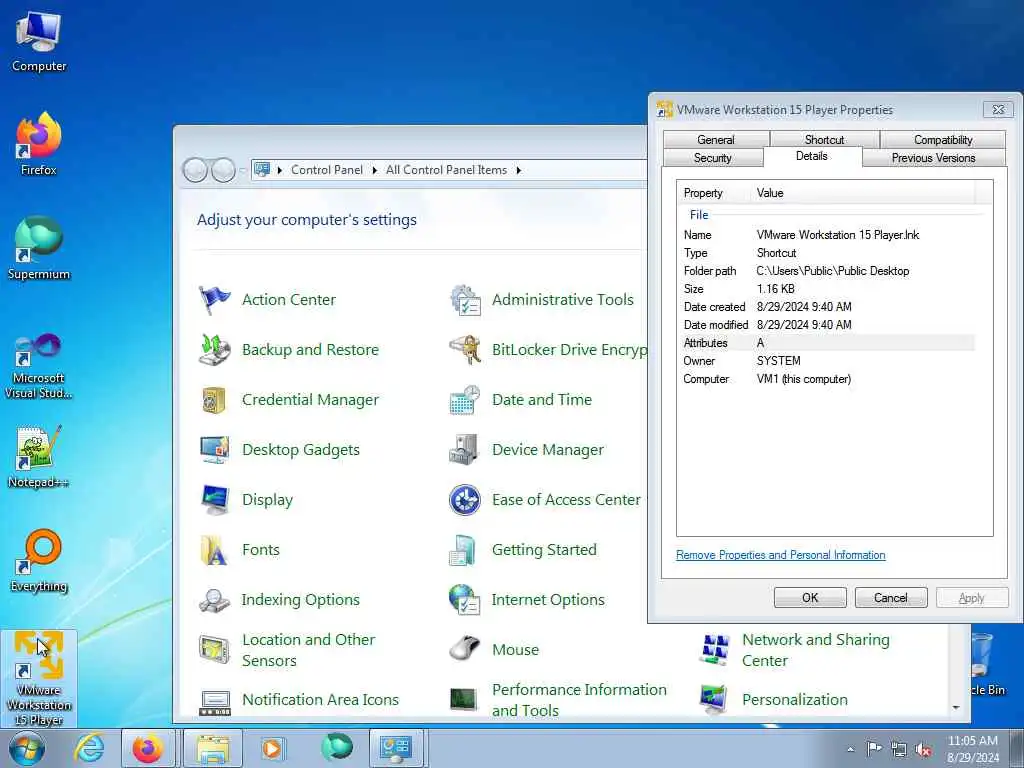This screenshot has width=1024, height=768.
Task: Show hidden icons in system tray
Action: click(850, 750)
